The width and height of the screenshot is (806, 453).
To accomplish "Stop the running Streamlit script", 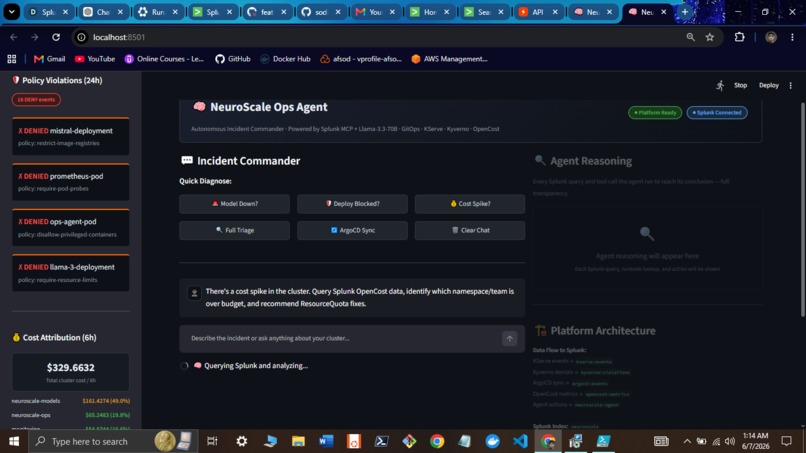I will 740,85.
